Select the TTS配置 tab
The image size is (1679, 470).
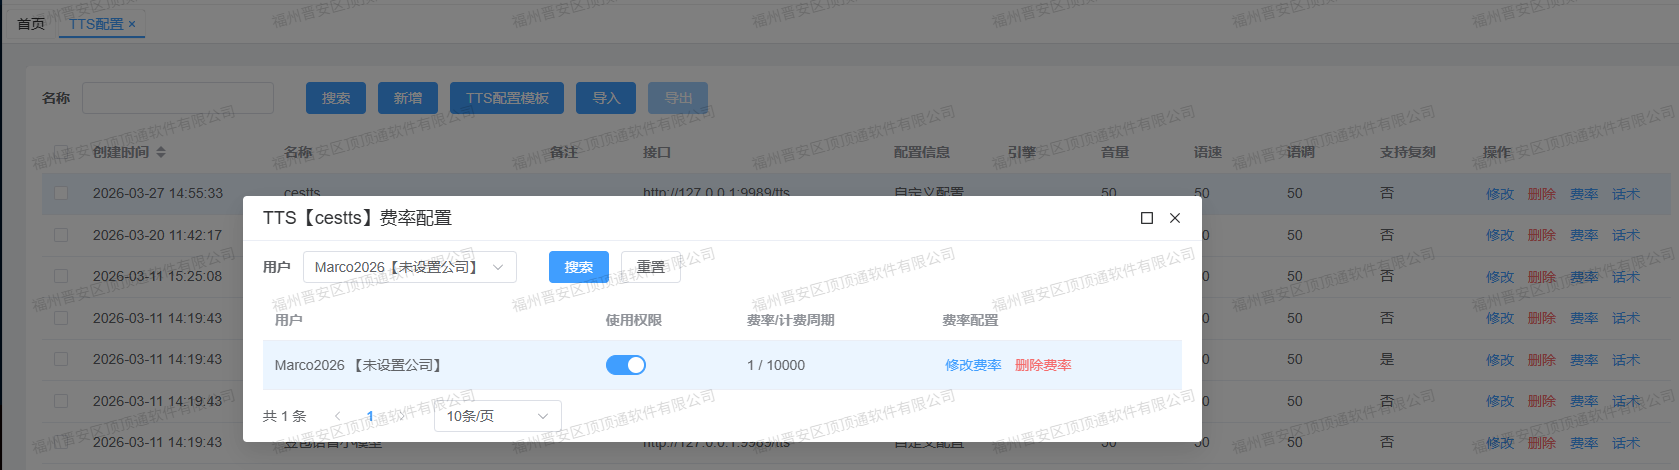(95, 24)
